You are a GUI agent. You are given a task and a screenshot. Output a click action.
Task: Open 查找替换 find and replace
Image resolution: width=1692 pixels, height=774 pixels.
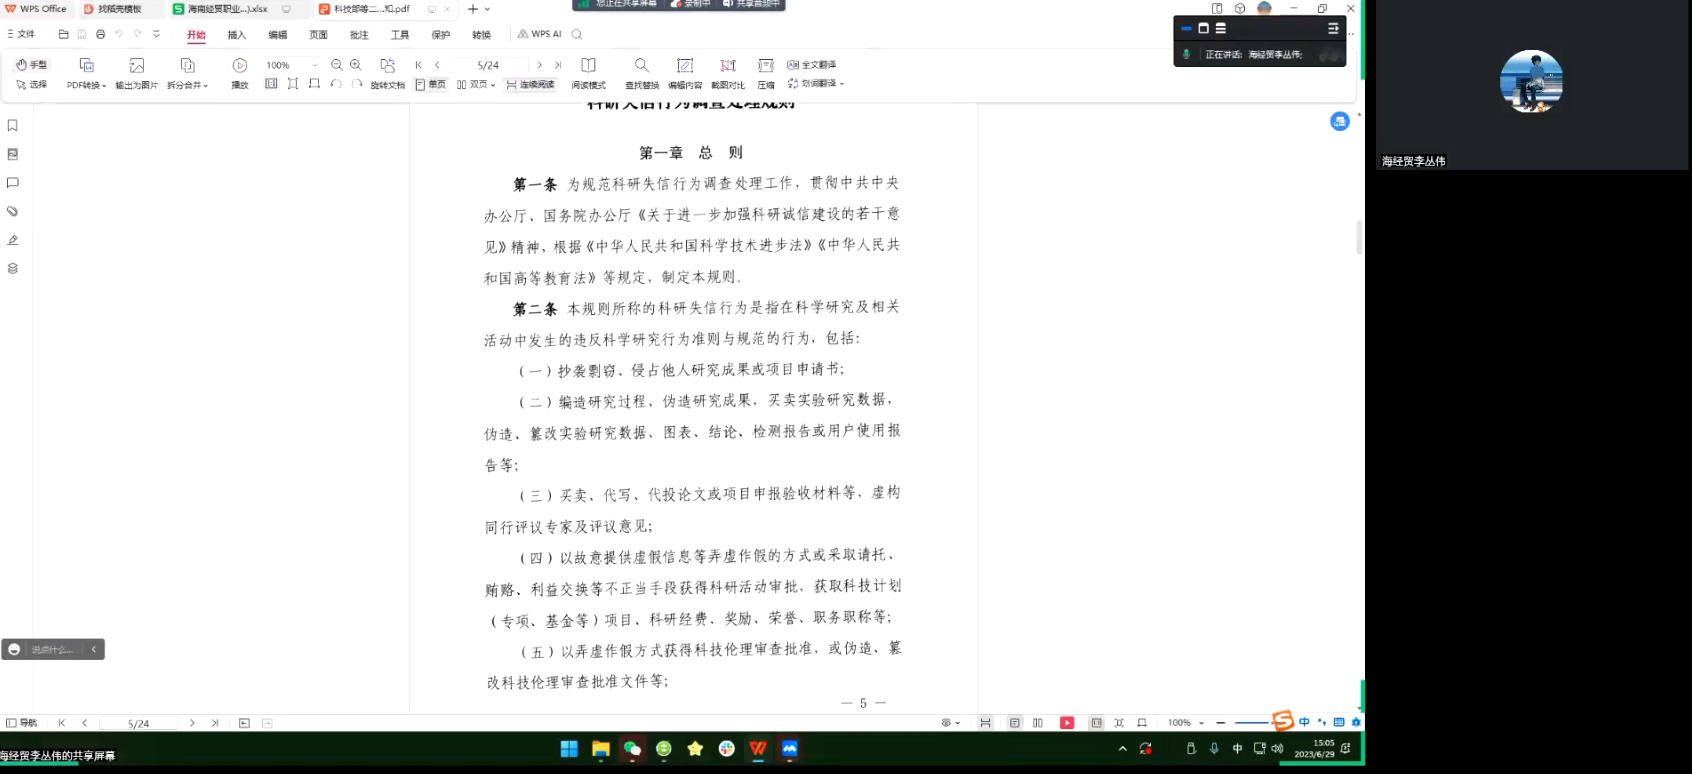641,66
